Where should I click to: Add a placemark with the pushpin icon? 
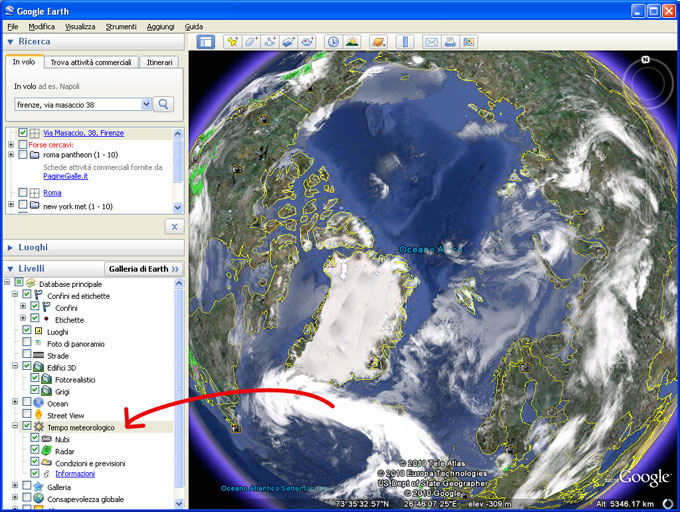[x=233, y=42]
